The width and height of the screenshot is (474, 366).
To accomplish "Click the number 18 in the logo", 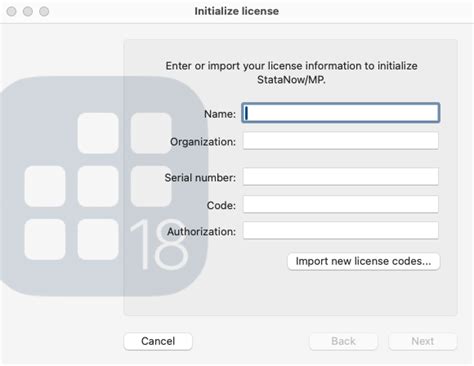I will tap(159, 244).
